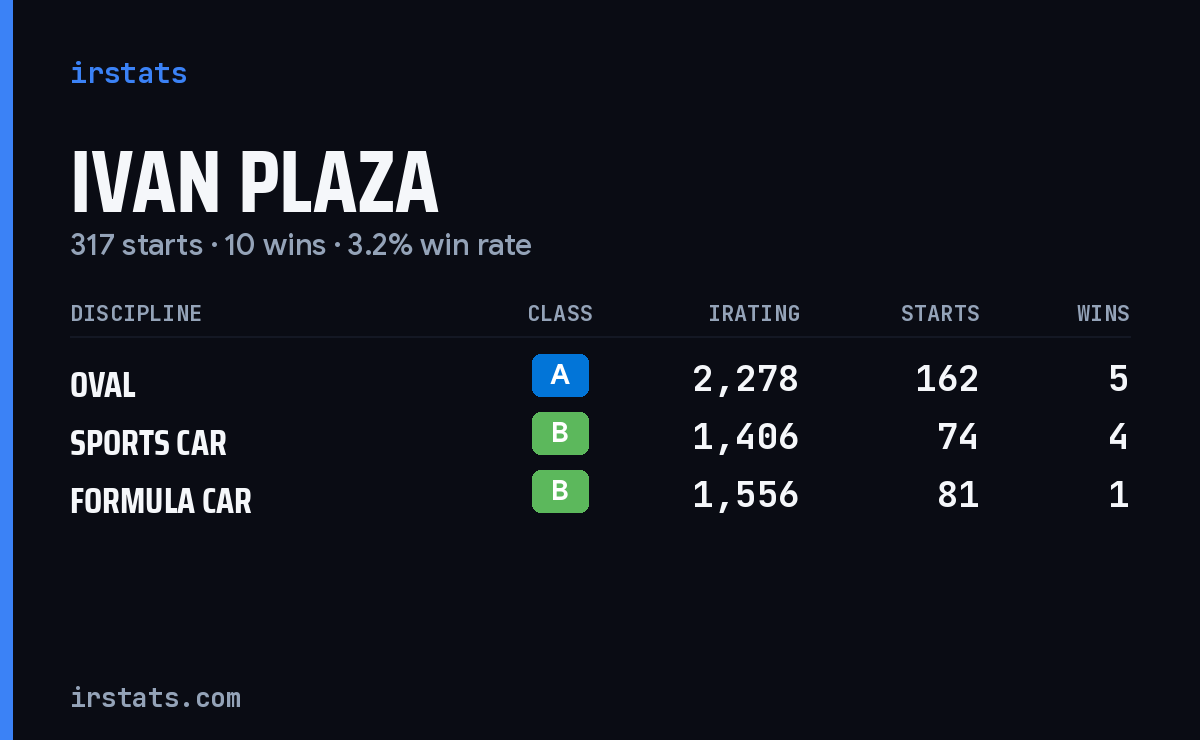Image resolution: width=1200 pixels, height=740 pixels.
Task: Click the Oval iRating value 2,278
Action: (x=746, y=379)
